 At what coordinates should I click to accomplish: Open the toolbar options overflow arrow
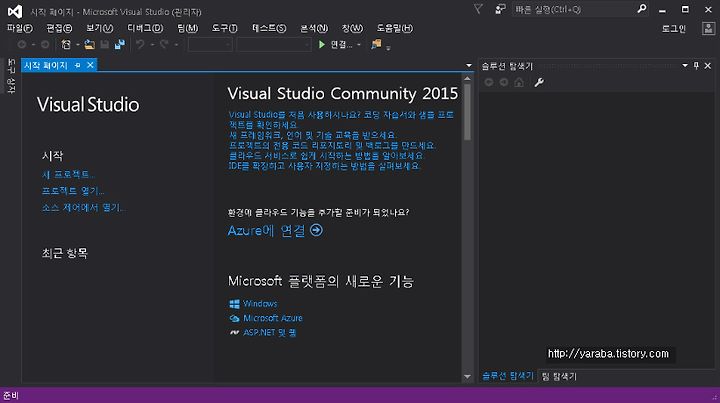click(388, 47)
